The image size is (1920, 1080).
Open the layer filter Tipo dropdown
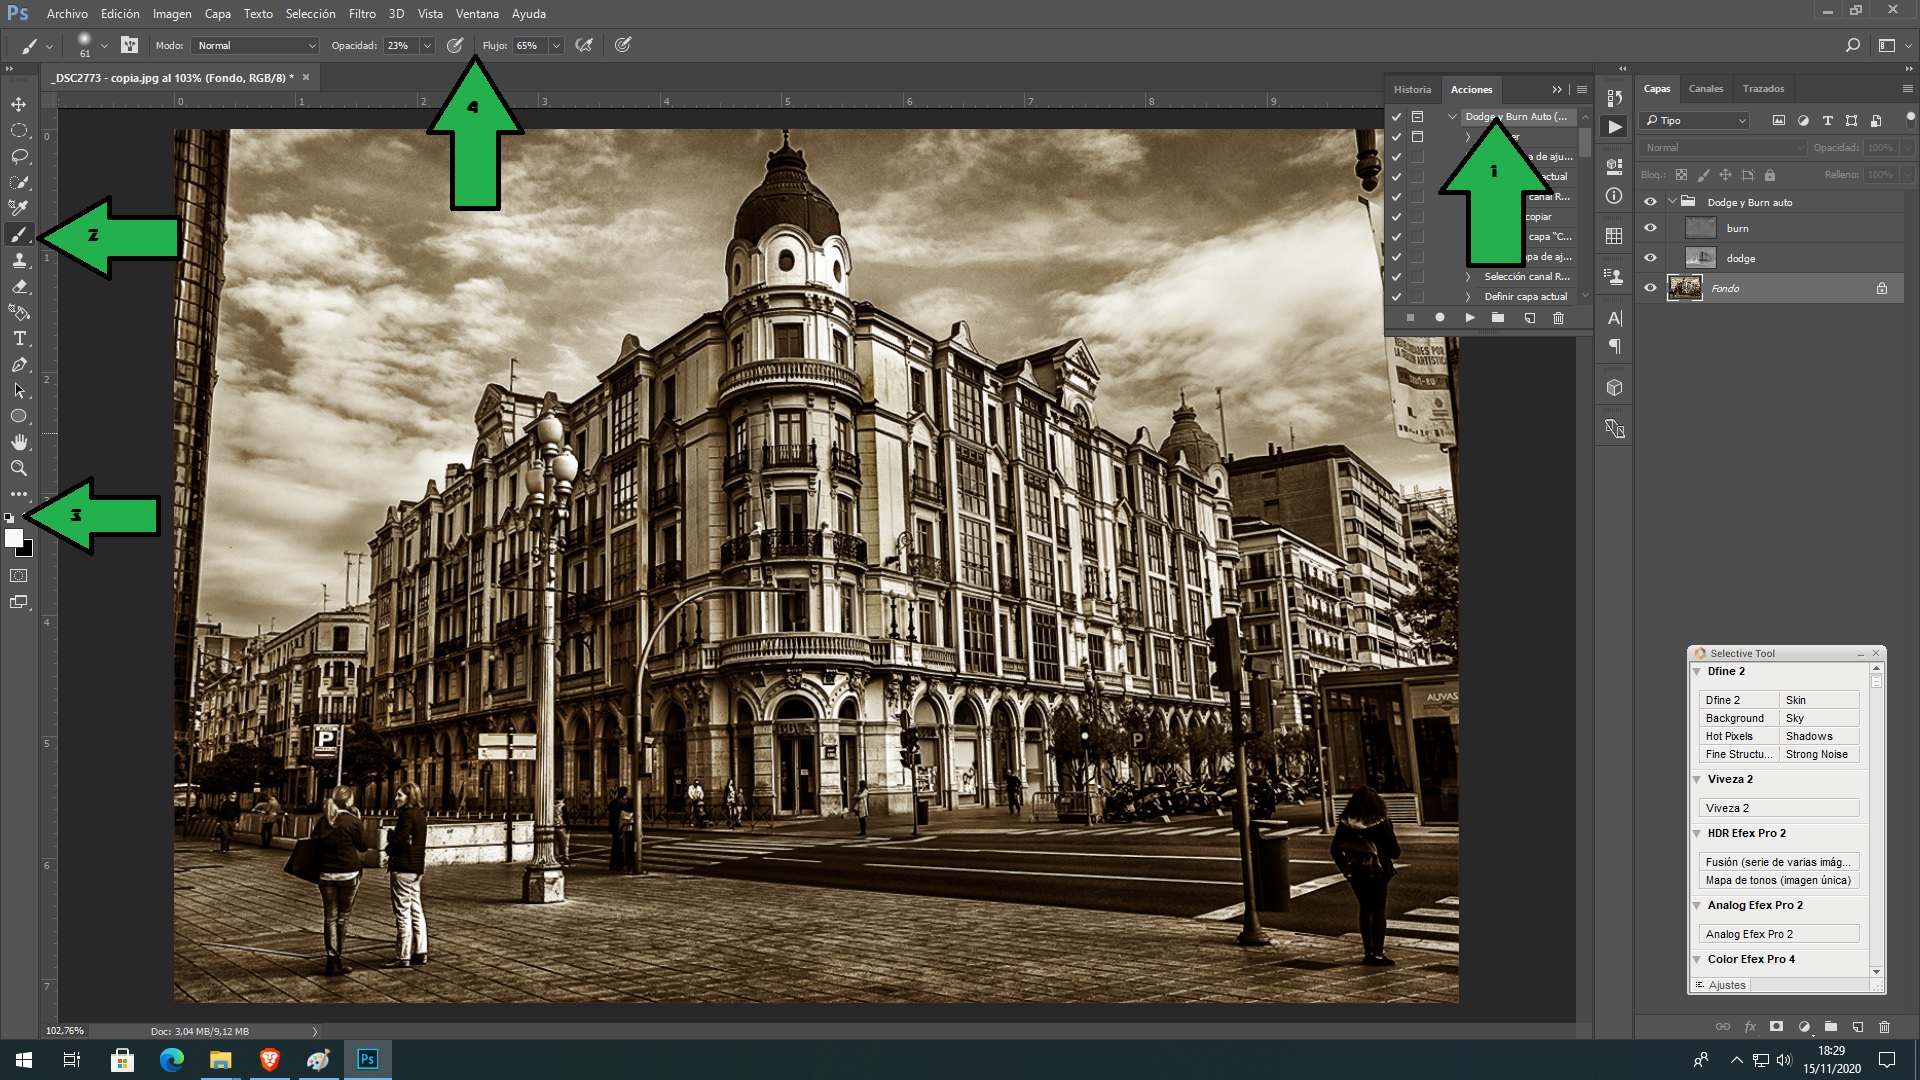tap(1695, 120)
